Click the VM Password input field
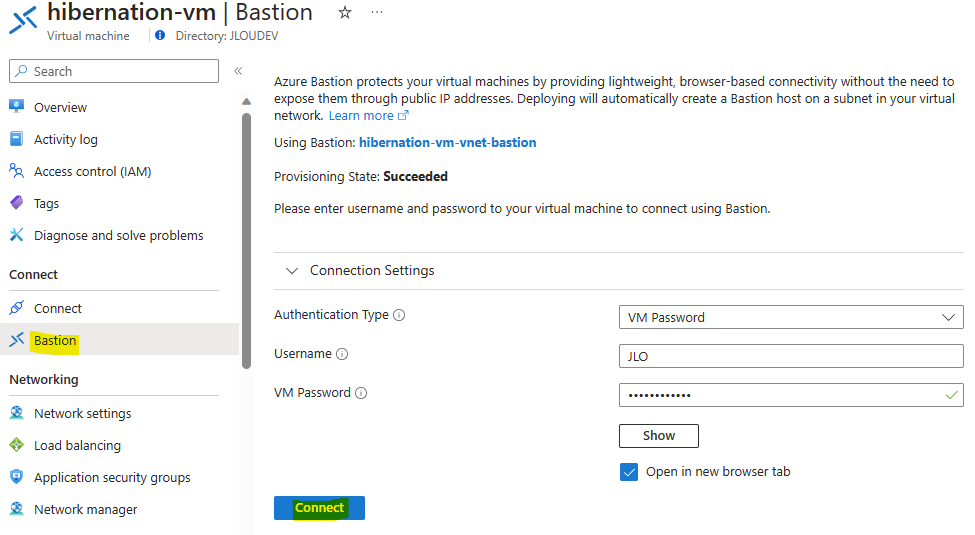 (x=791, y=395)
